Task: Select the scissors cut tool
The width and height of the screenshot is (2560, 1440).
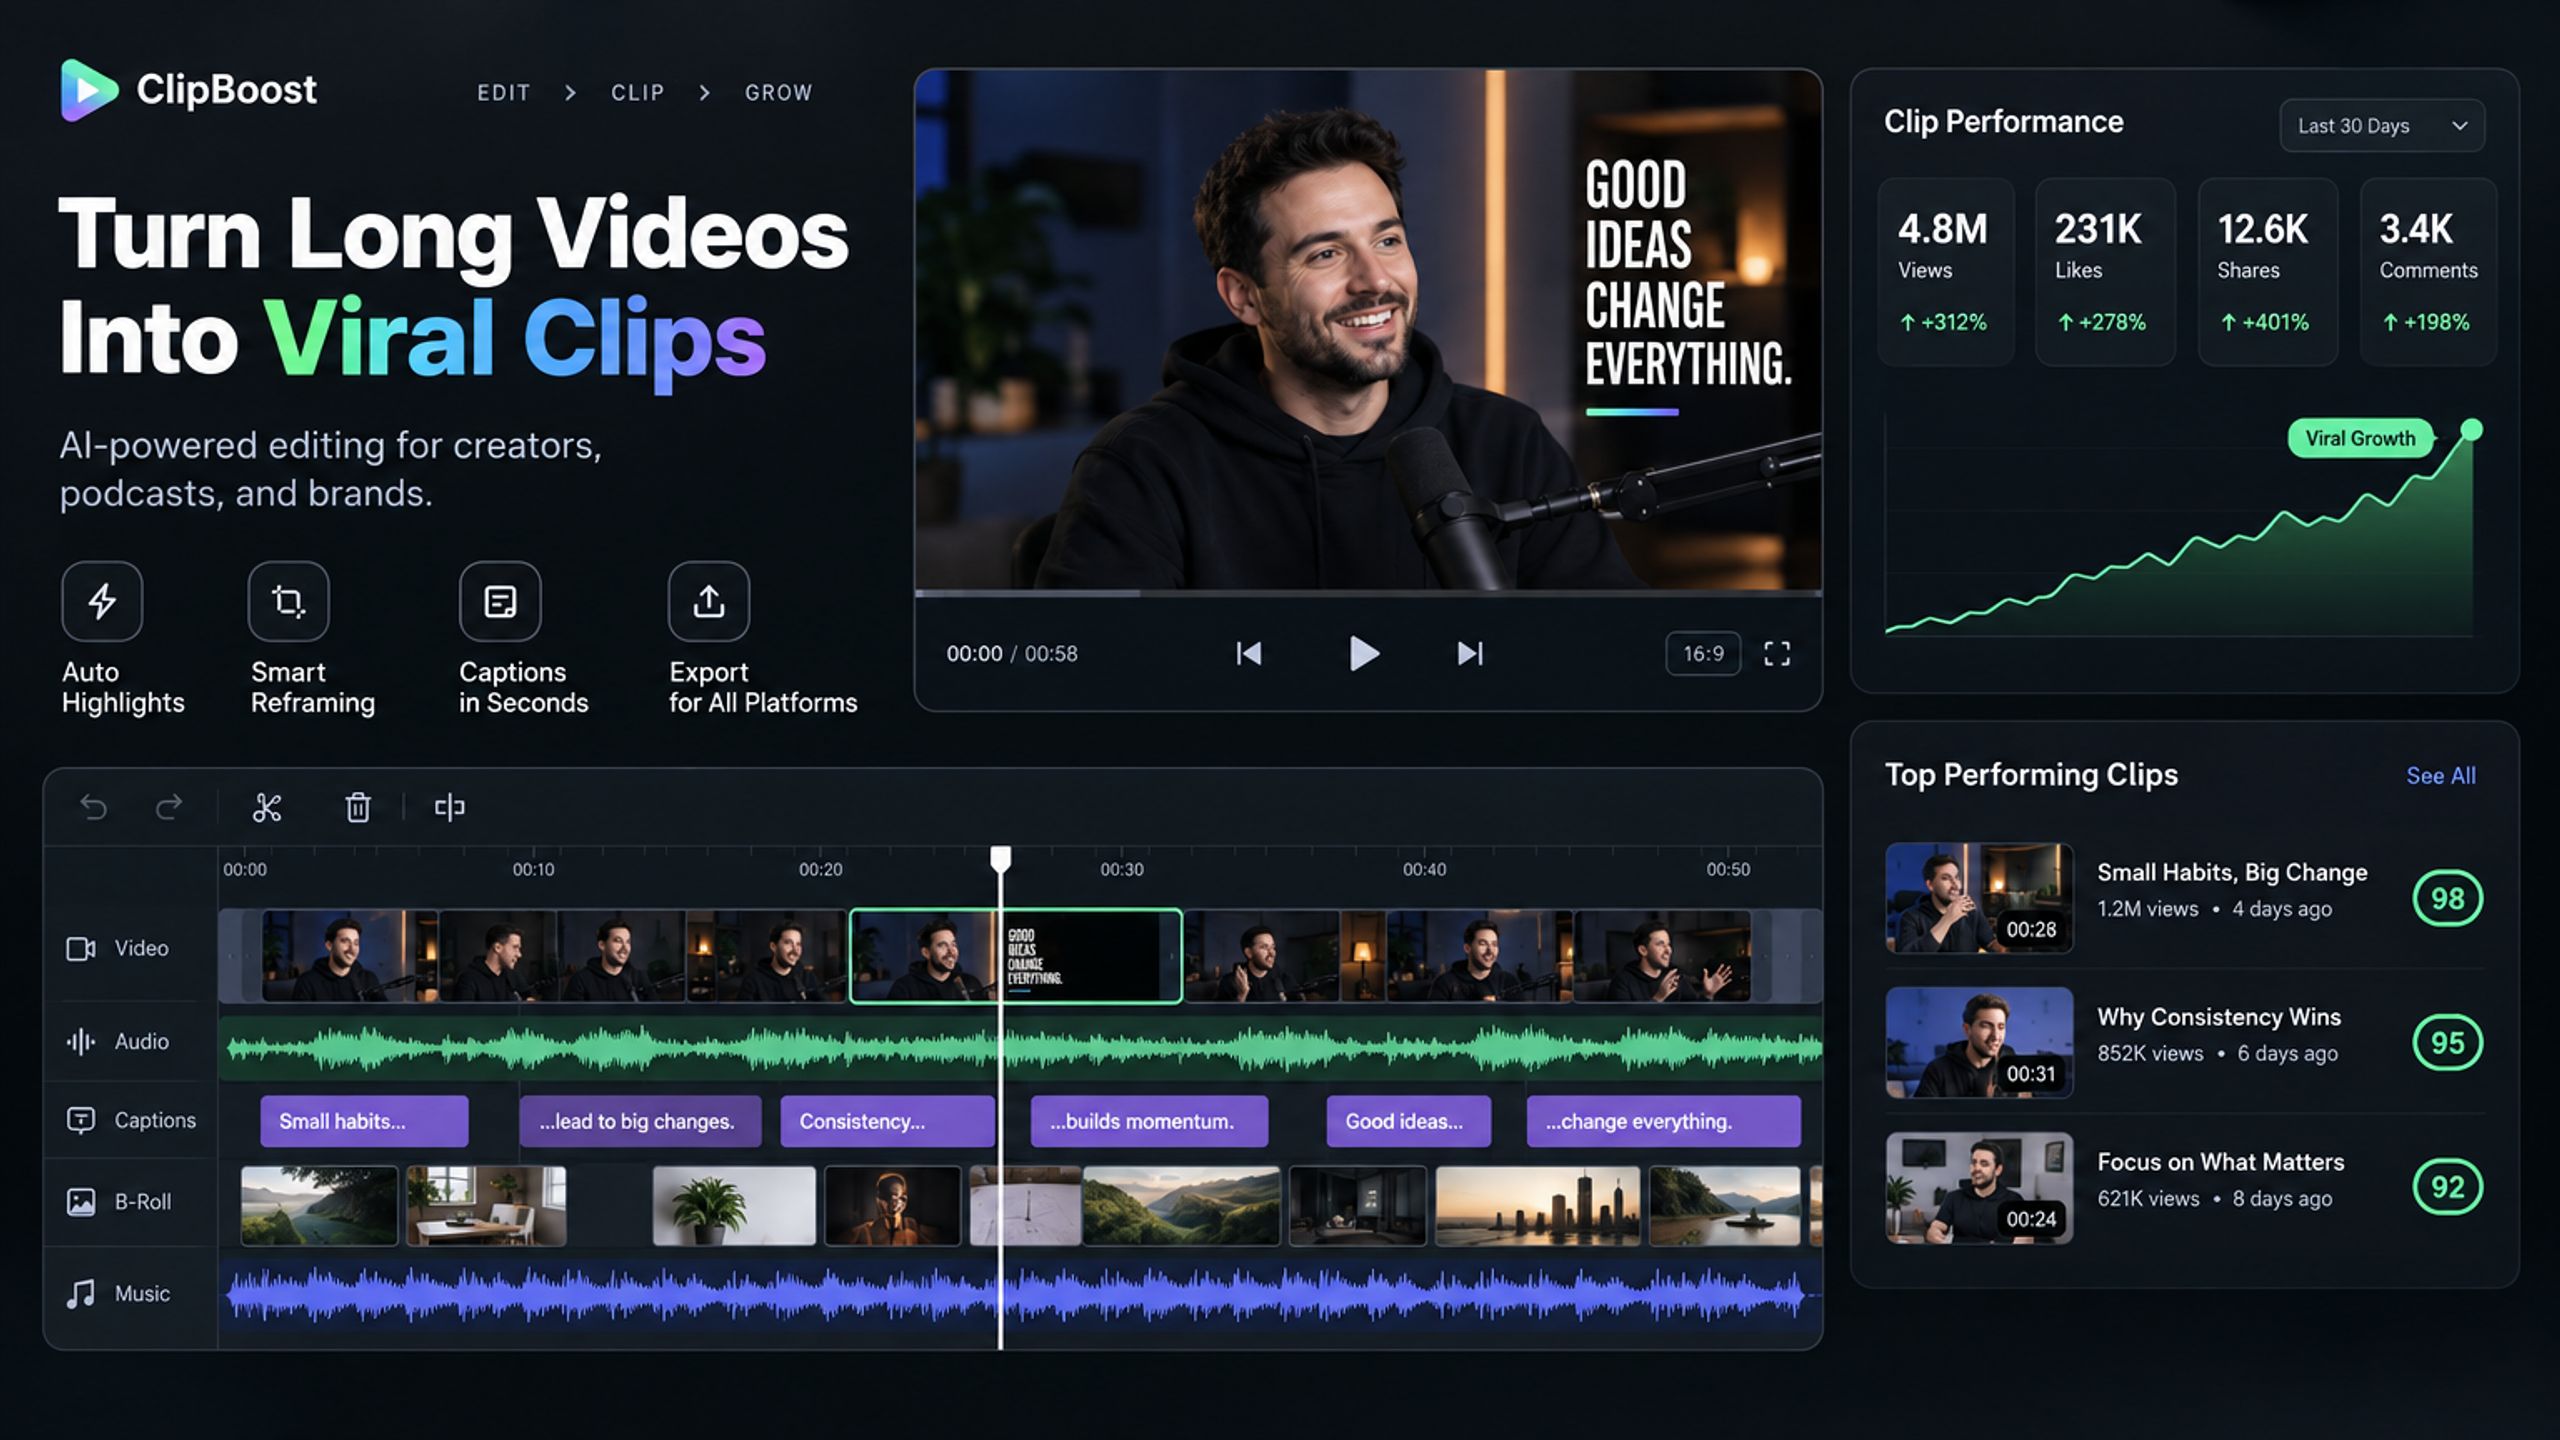Action: 267,807
